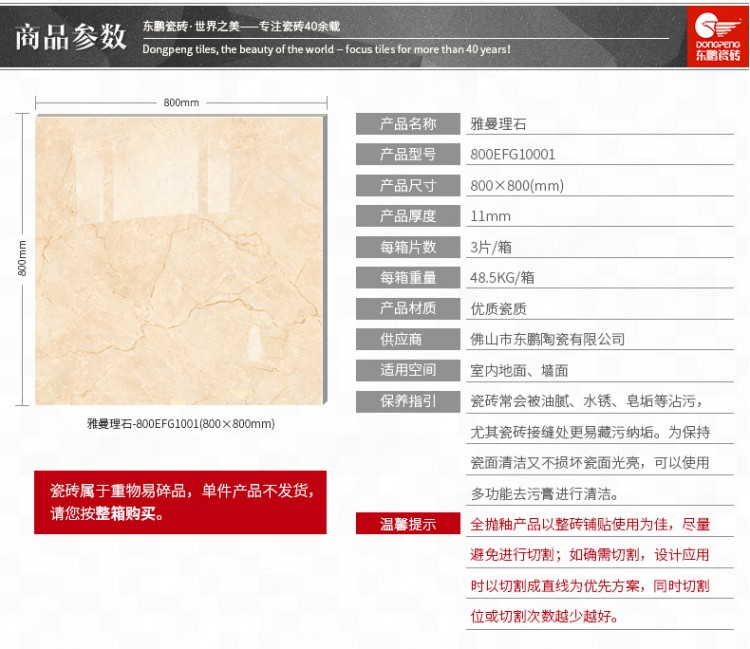Click the slogan 东鹏瓷砖·世界之美 text

tap(191, 26)
